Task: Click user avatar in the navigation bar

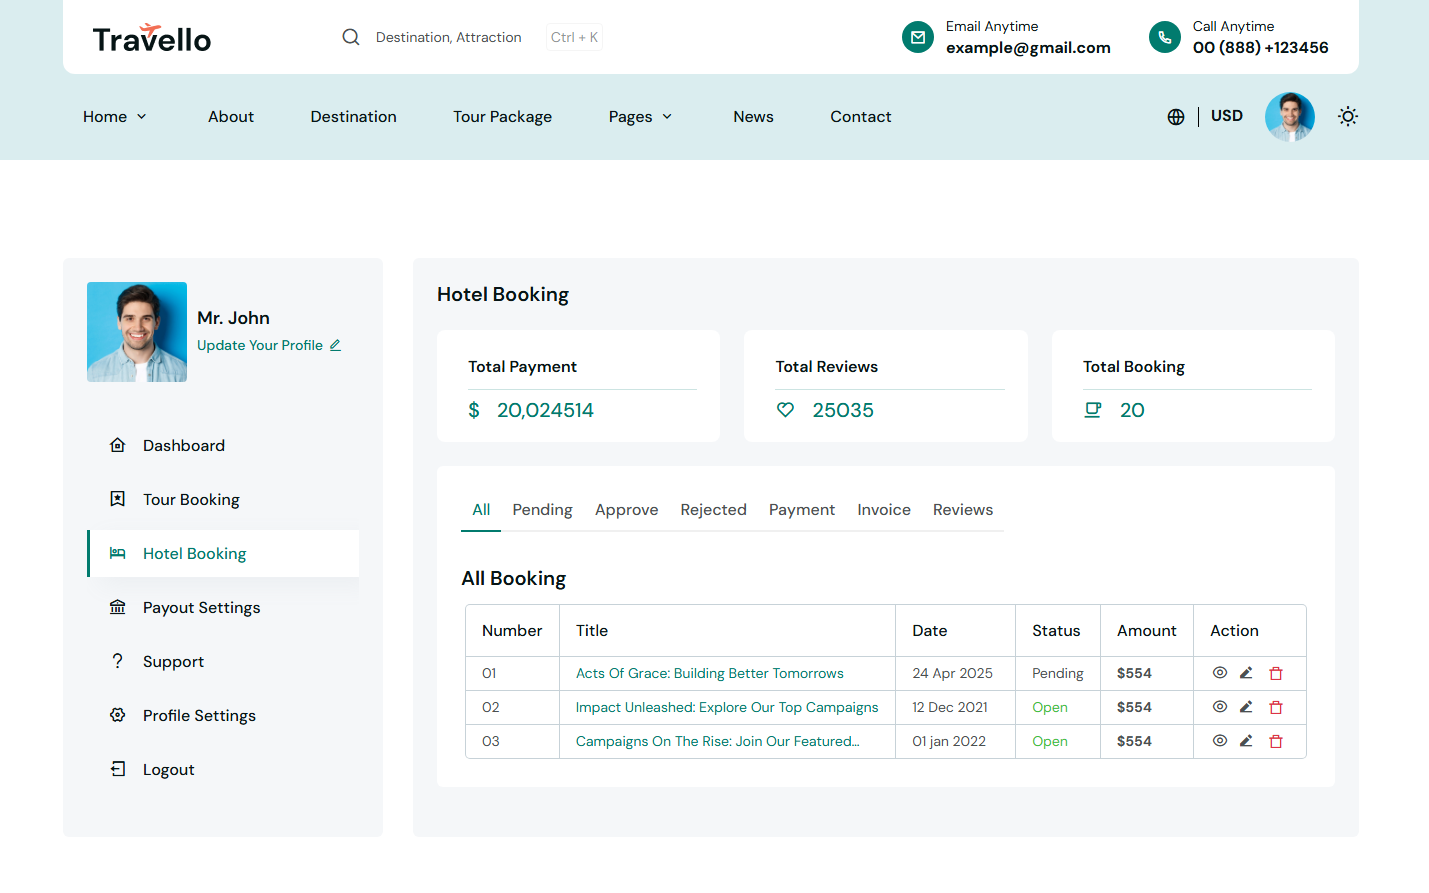Action: click(1289, 117)
